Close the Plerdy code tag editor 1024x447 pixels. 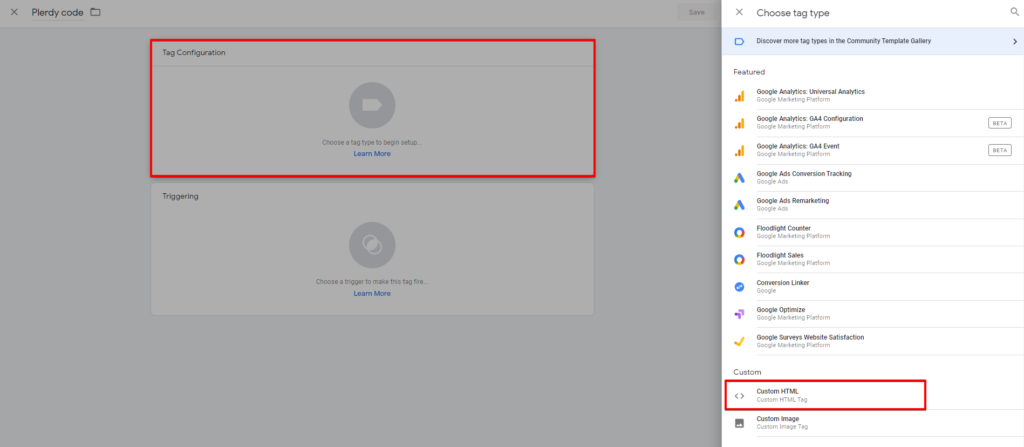(14, 12)
